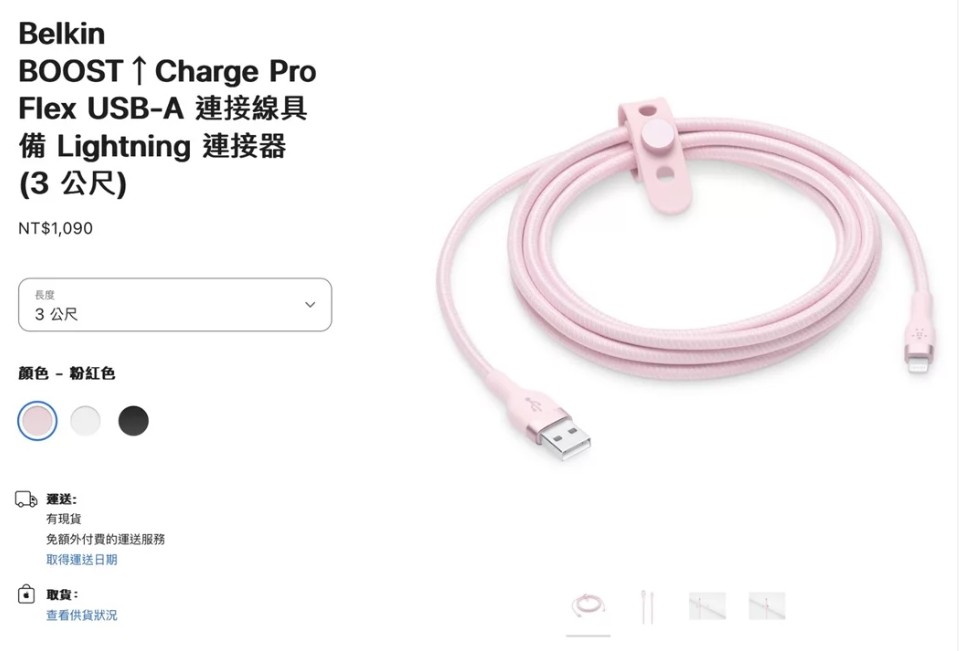Viewport: 959px width, 651px height.
Task: Click the NT$1,090 price
Action: (56, 228)
